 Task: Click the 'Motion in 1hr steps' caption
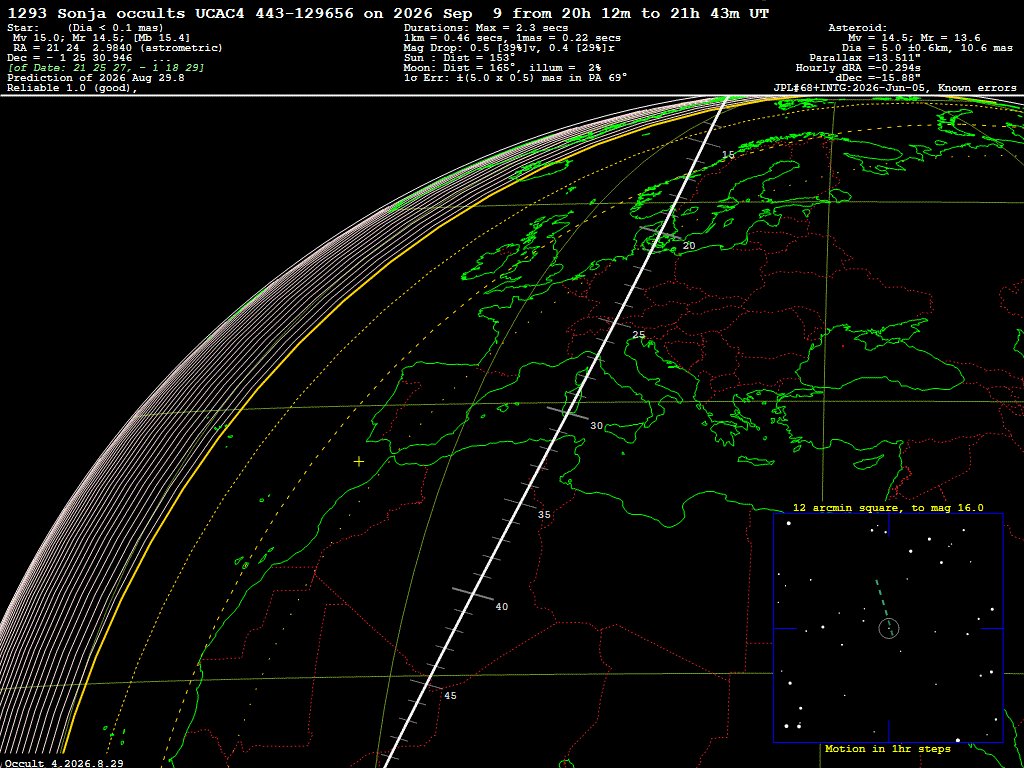(x=888, y=749)
